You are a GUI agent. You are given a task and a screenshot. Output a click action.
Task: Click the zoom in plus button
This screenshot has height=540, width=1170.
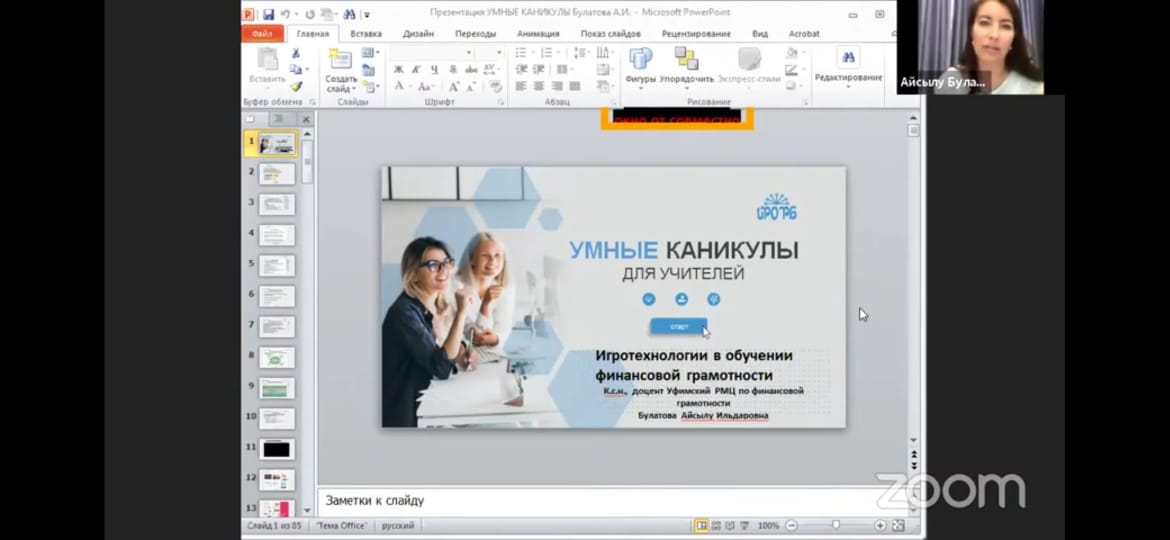(880, 525)
